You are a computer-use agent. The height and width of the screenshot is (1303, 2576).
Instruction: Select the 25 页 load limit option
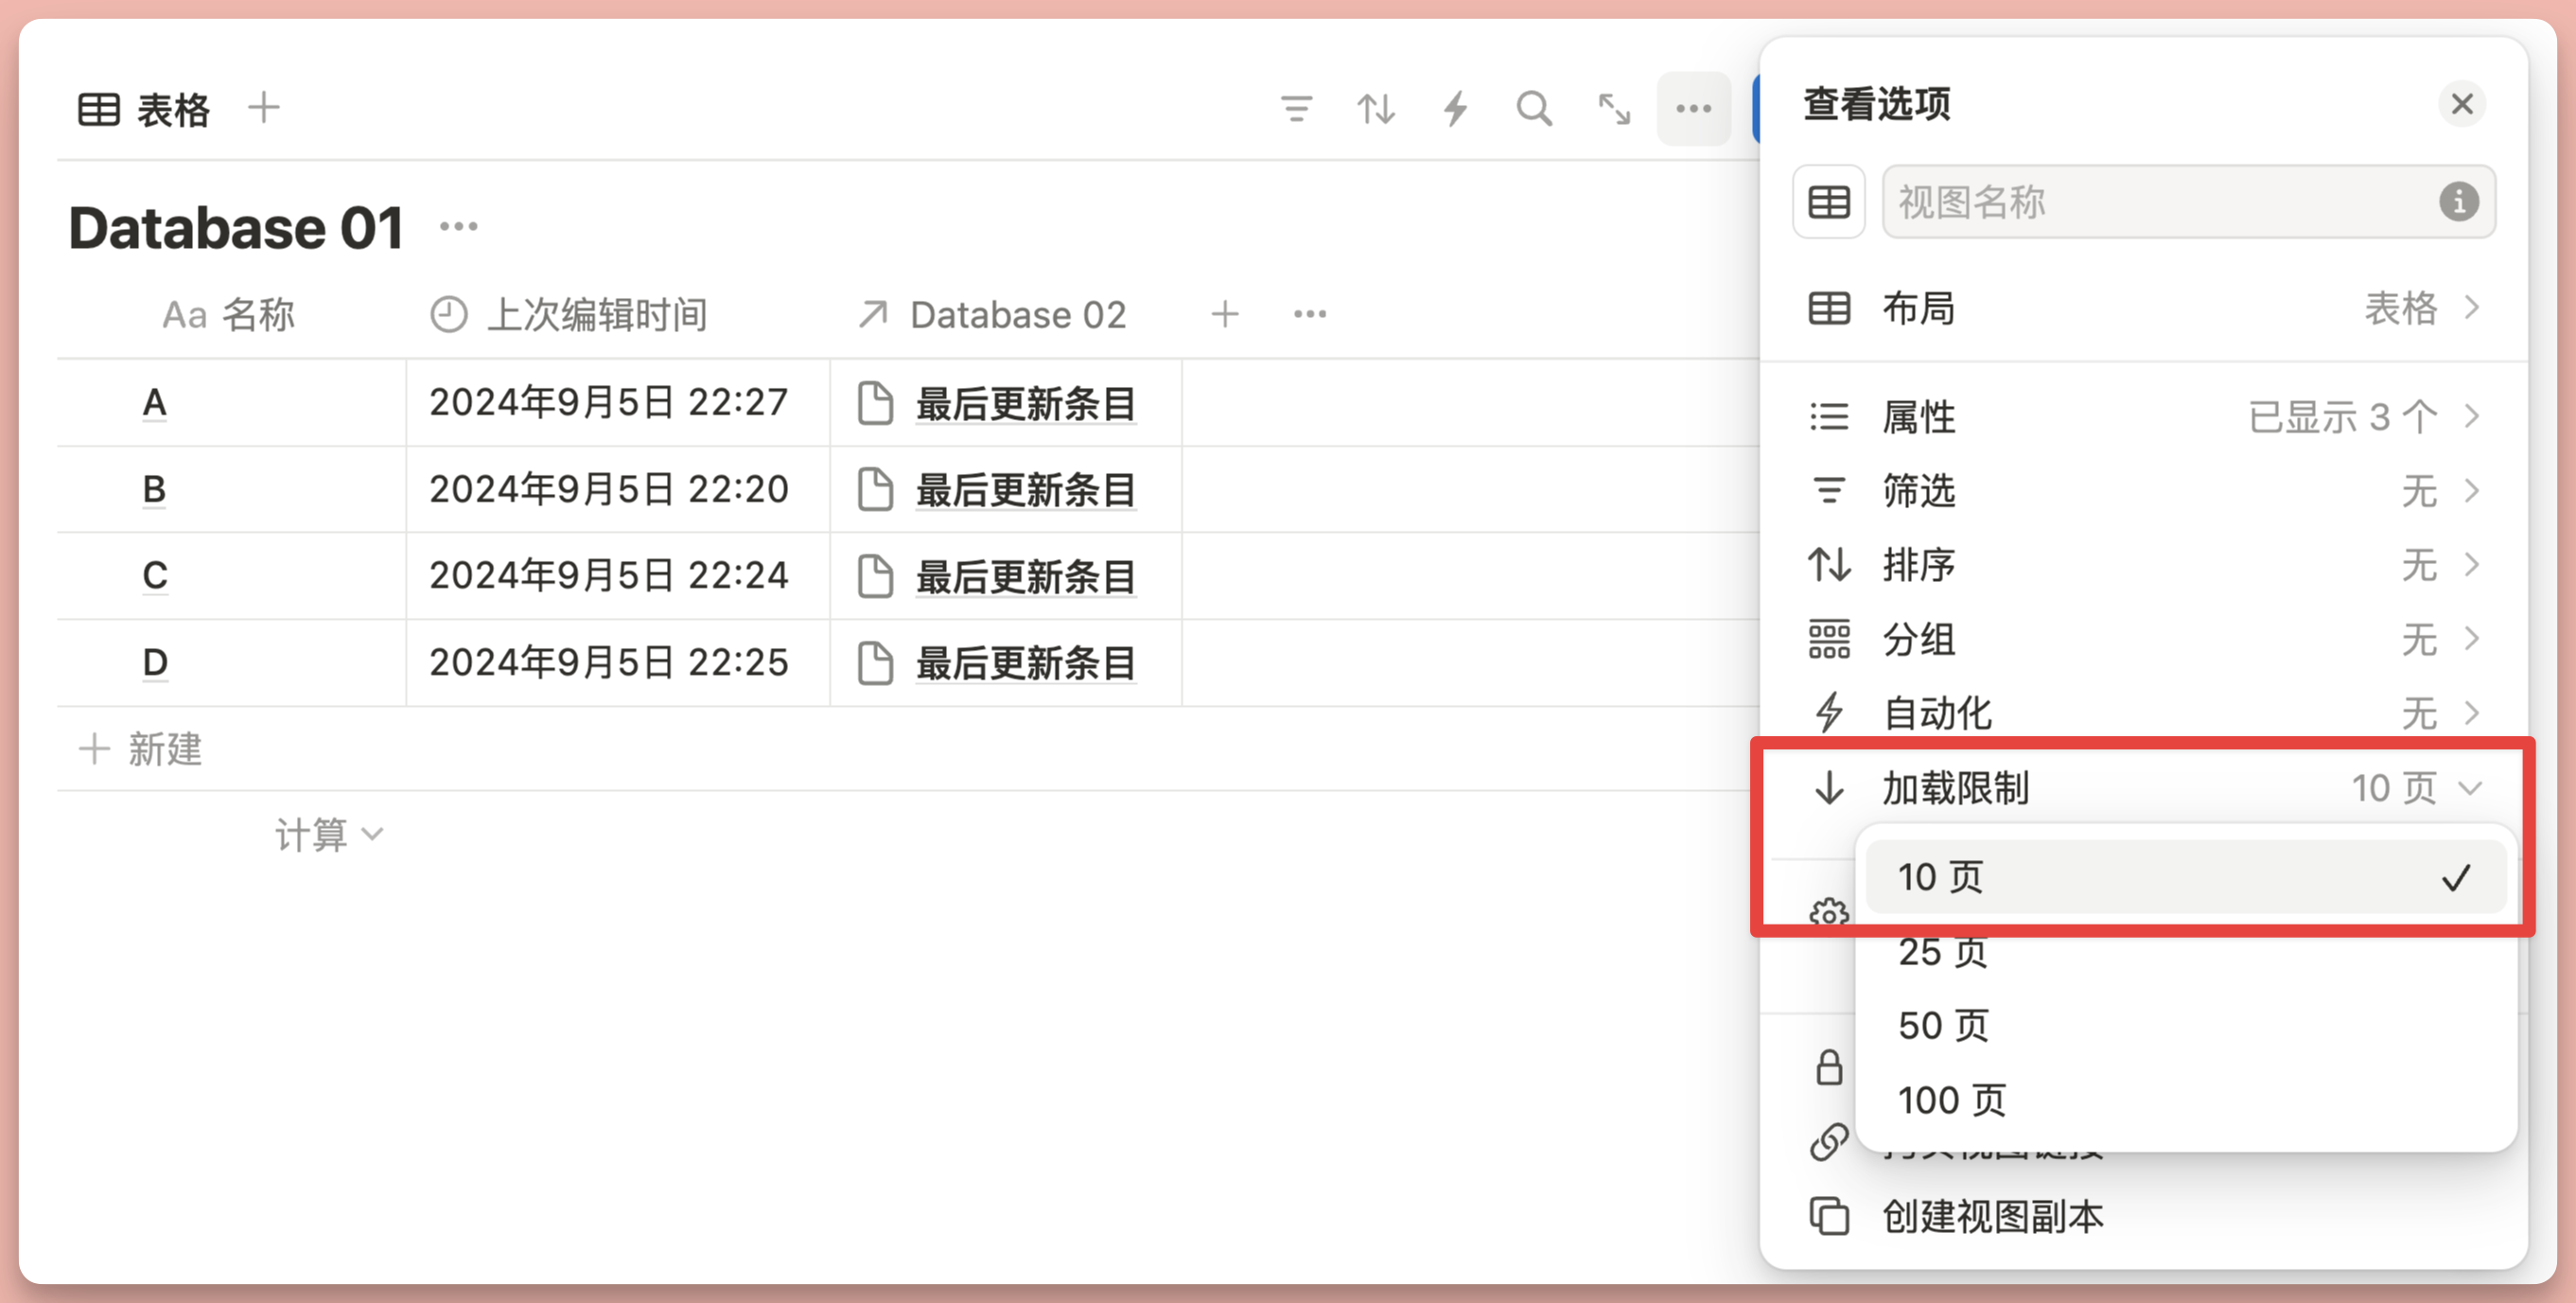tap(2185, 951)
